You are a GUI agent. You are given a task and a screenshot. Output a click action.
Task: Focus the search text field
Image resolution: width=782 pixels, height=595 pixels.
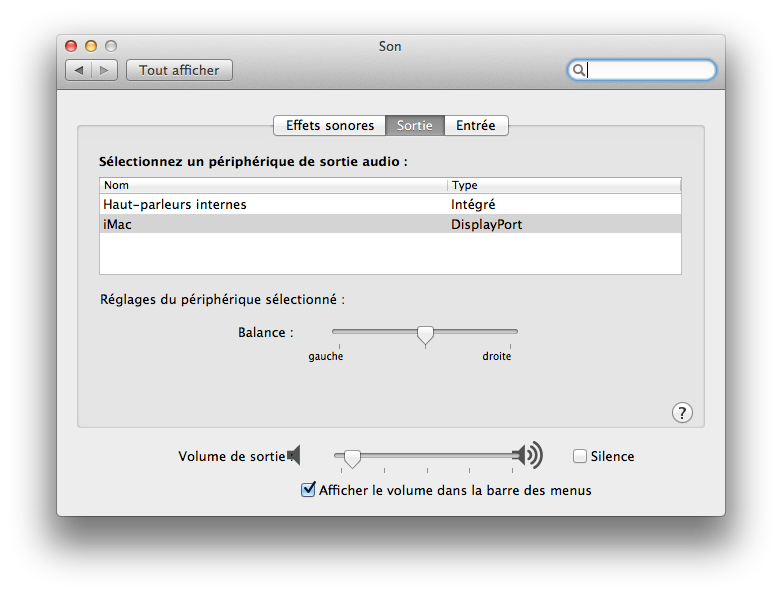click(x=648, y=70)
